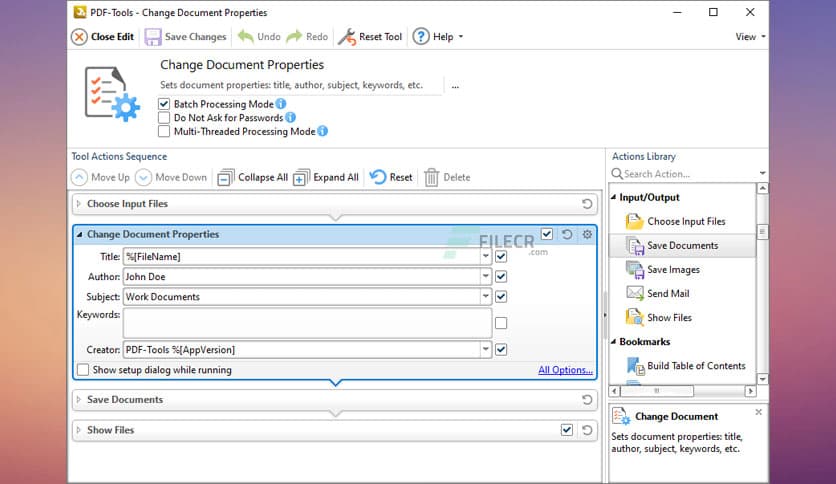The height and width of the screenshot is (484, 836).
Task: Tick the Keywords field checkbox
Action: click(501, 323)
